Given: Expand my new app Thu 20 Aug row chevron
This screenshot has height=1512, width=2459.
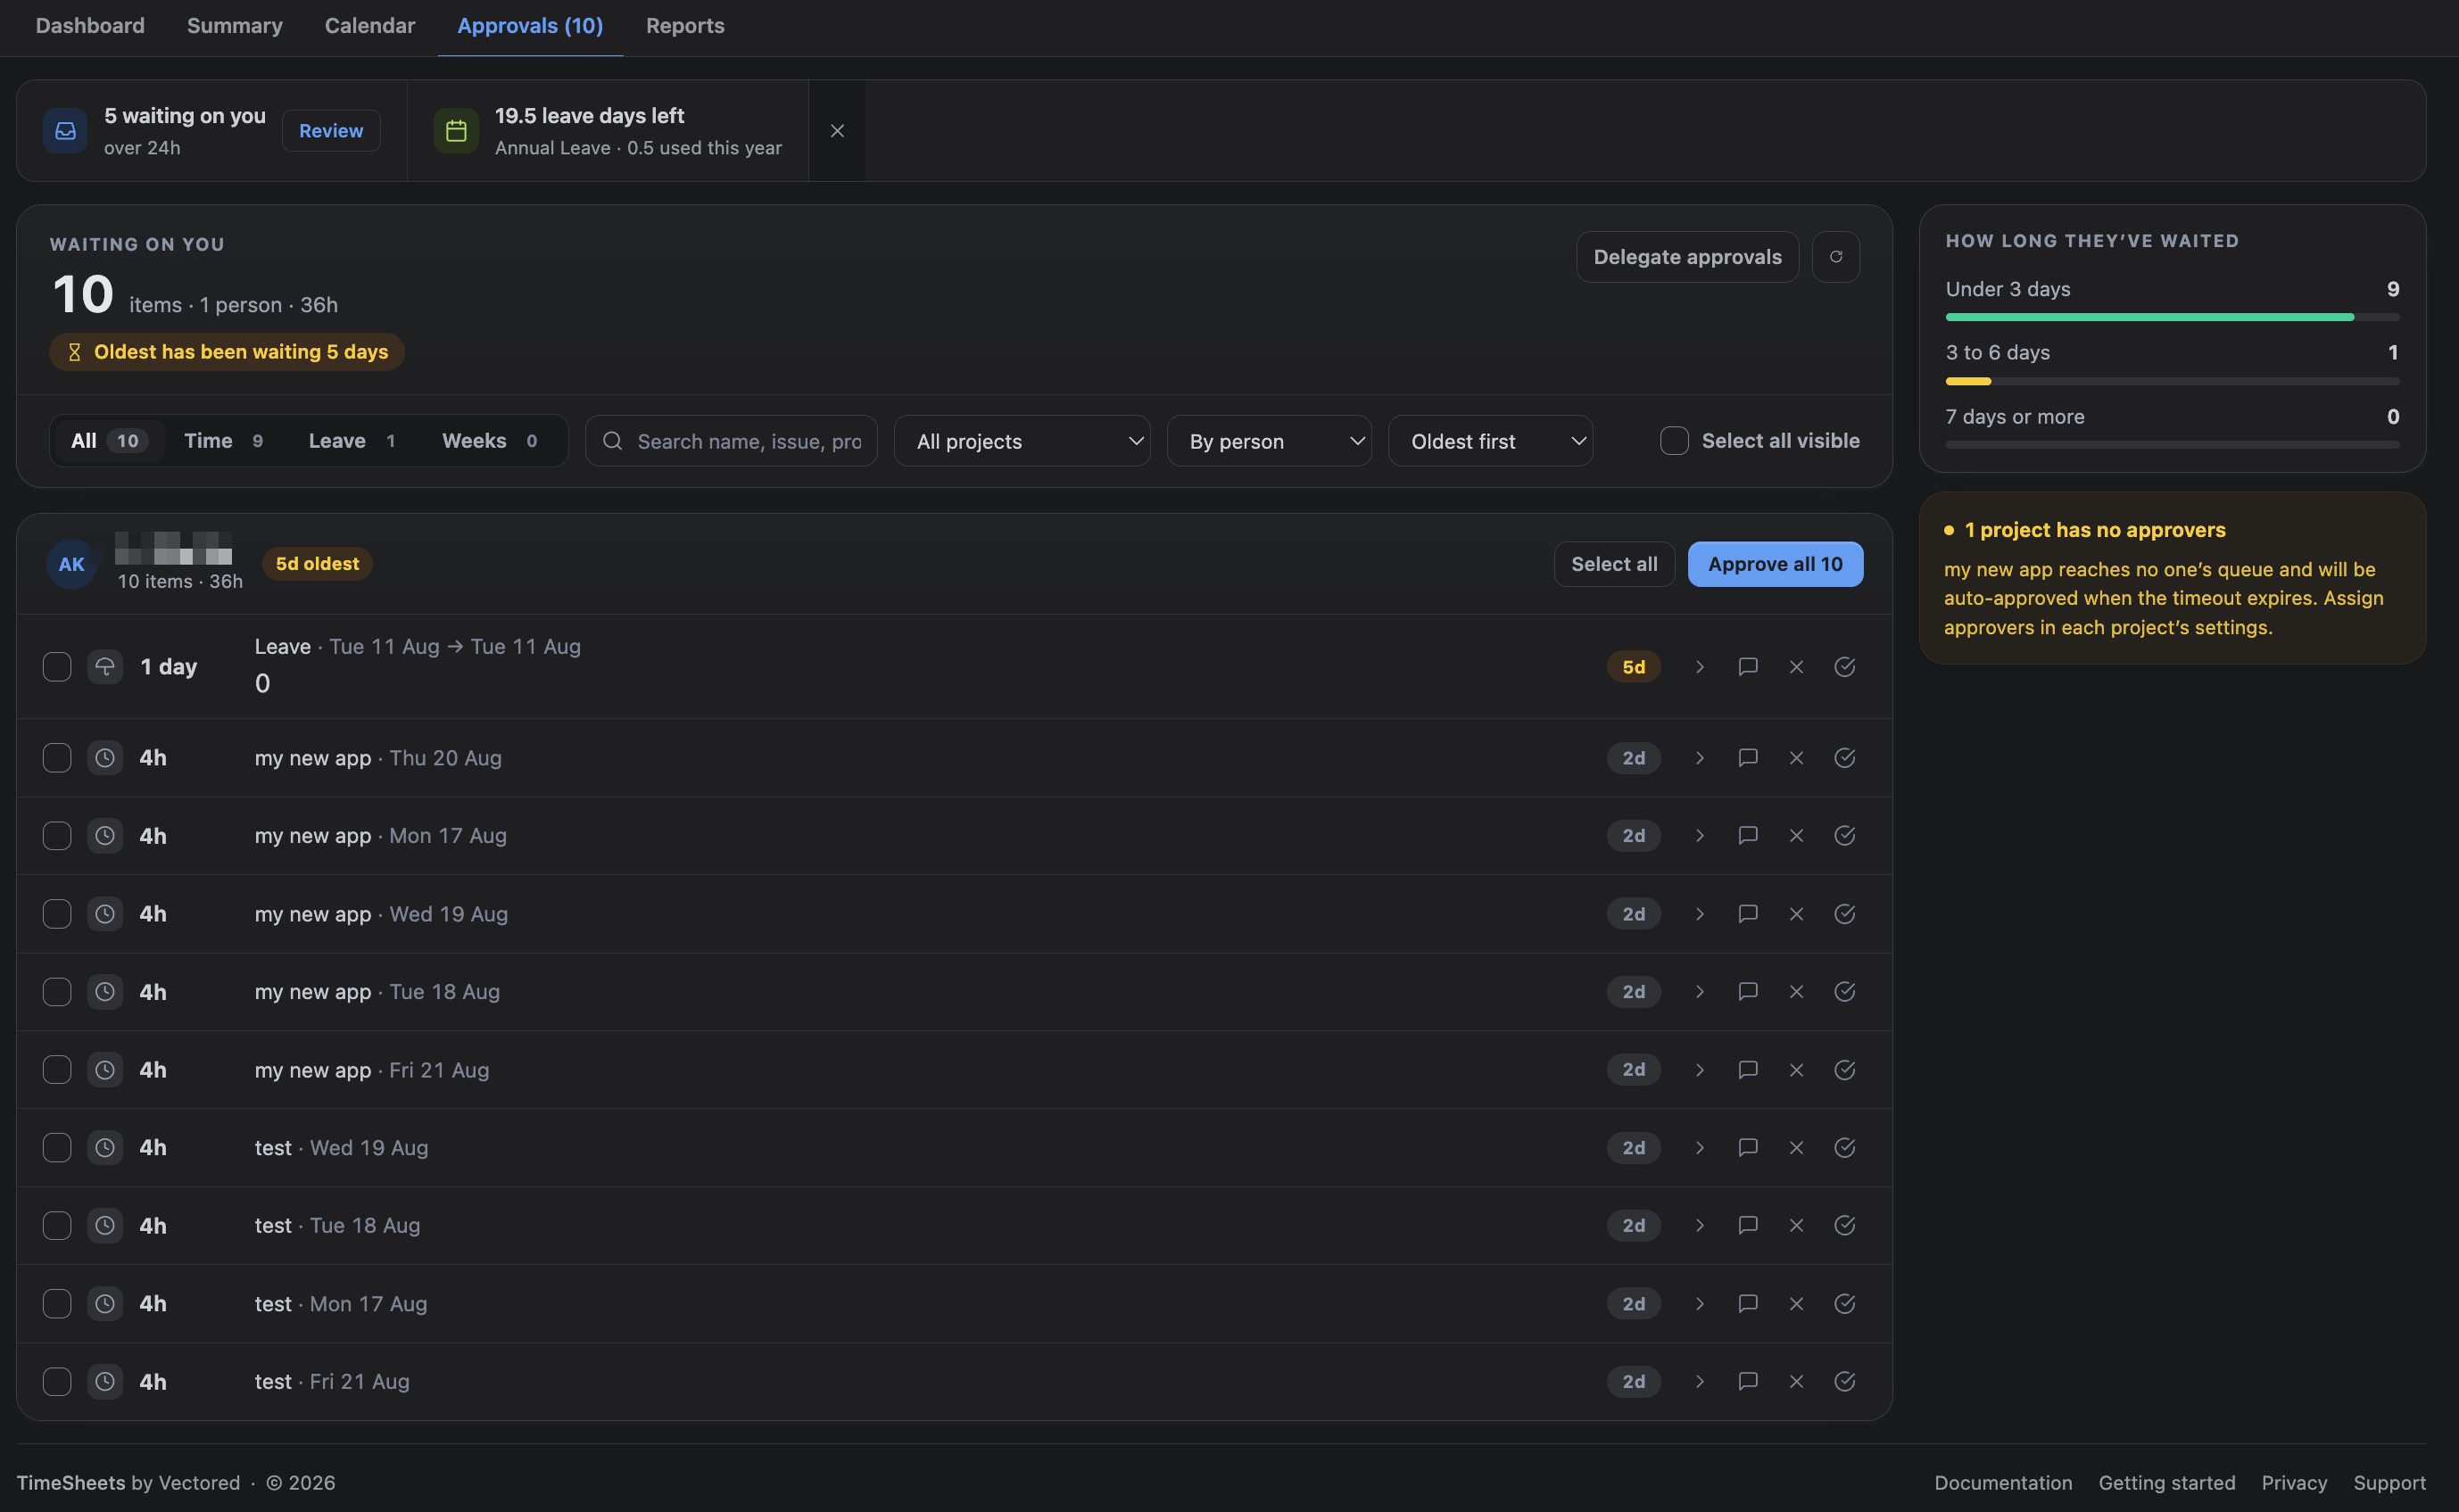Looking at the screenshot, I should pyautogui.click(x=1699, y=758).
